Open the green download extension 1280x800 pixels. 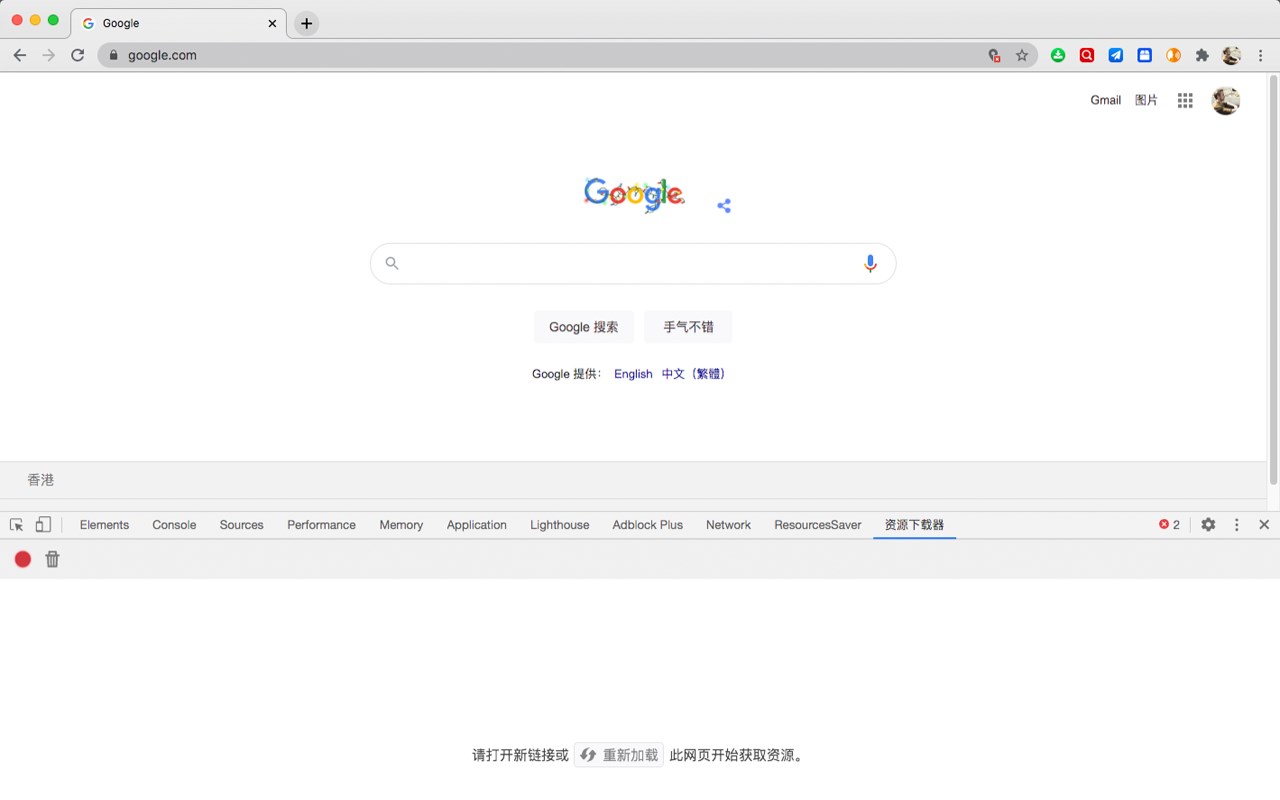coord(1058,56)
